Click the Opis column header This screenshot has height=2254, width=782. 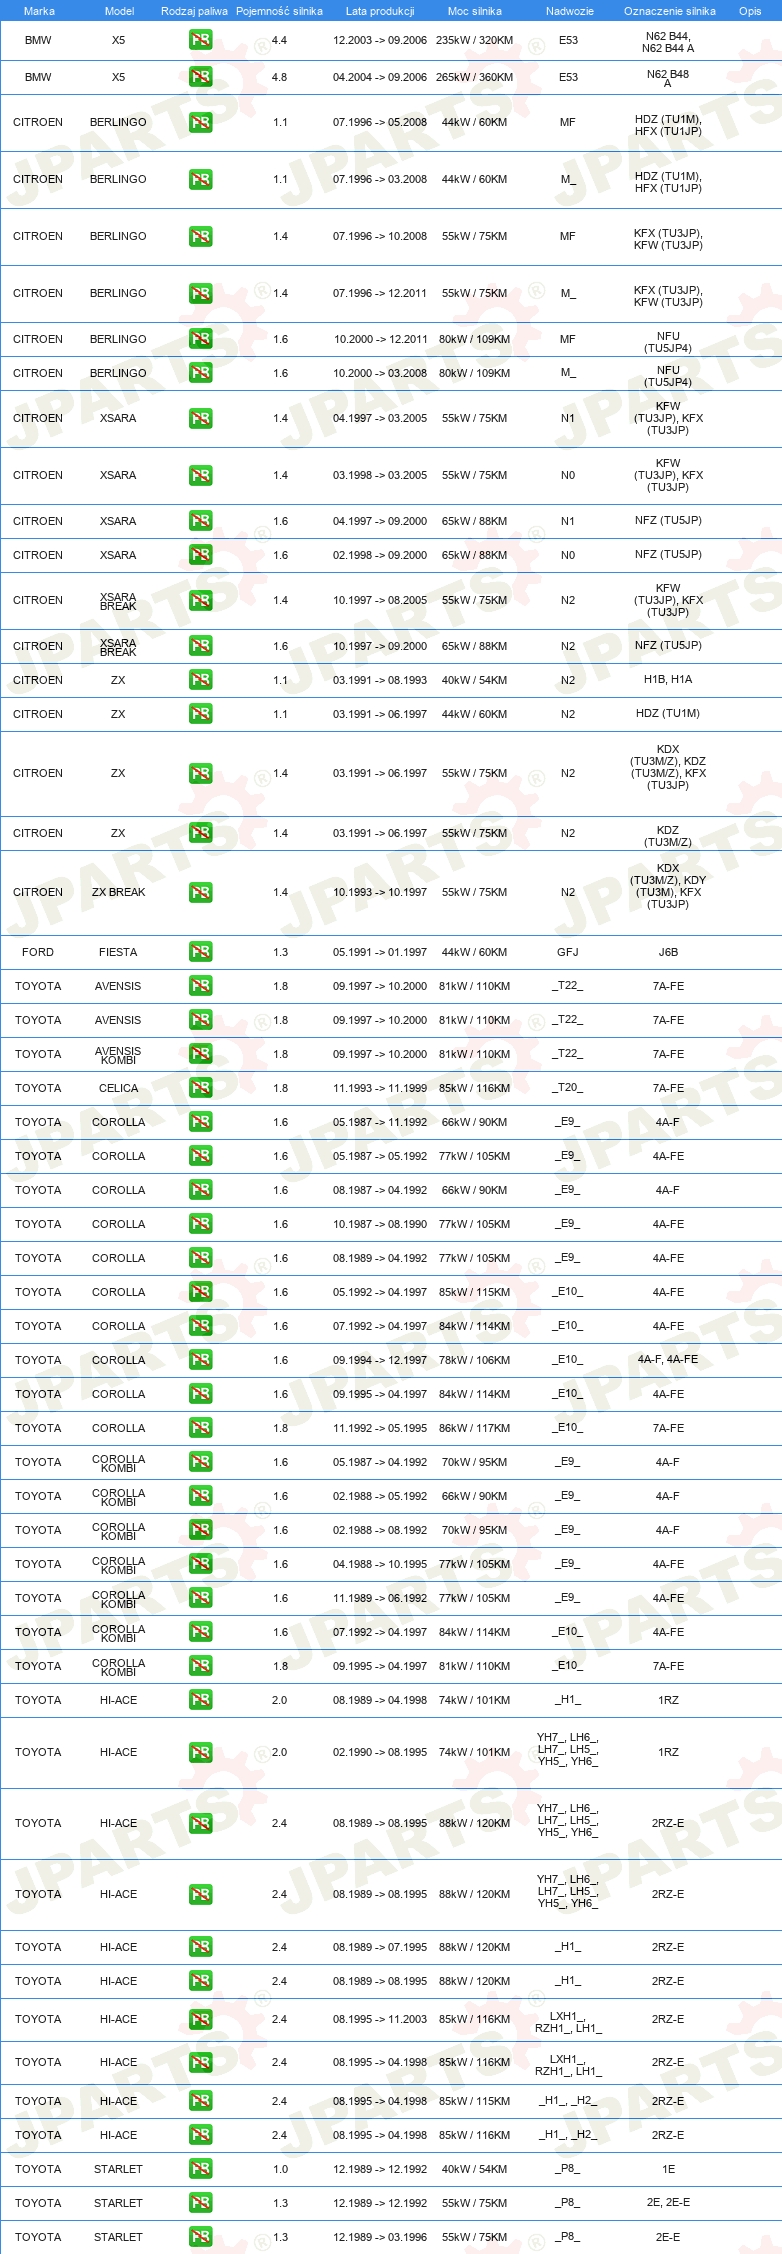click(x=750, y=11)
